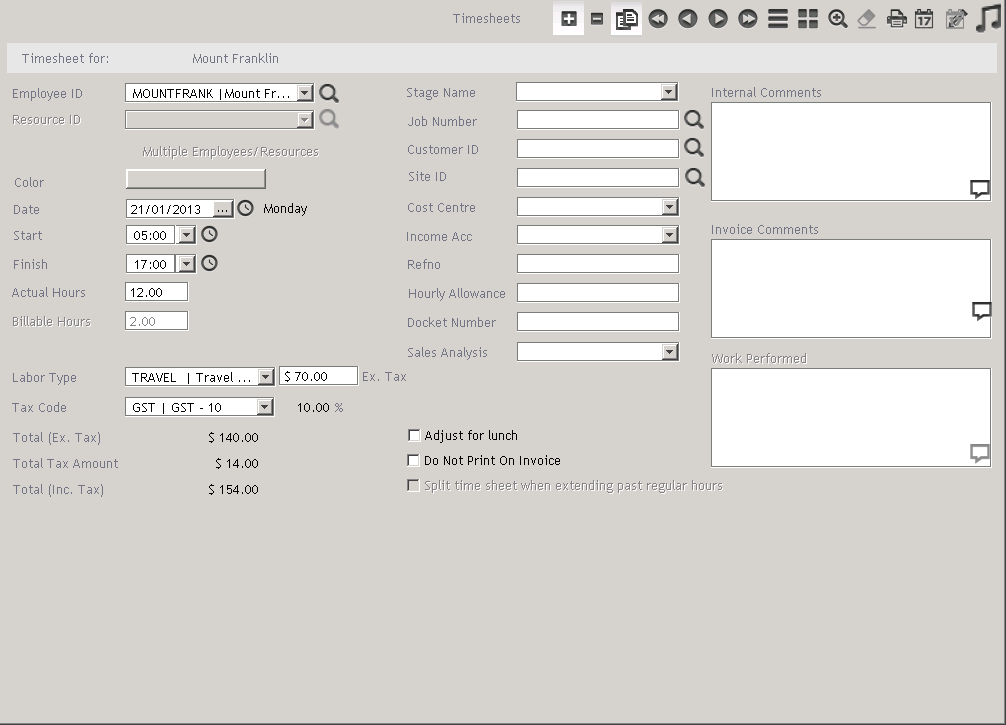Check Do Not Print On Invoice

click(413, 460)
